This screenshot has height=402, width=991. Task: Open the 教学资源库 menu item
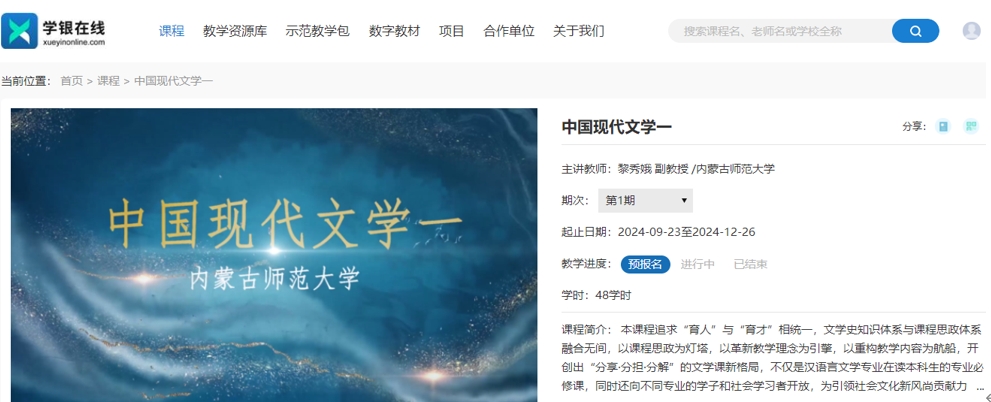coord(235,31)
